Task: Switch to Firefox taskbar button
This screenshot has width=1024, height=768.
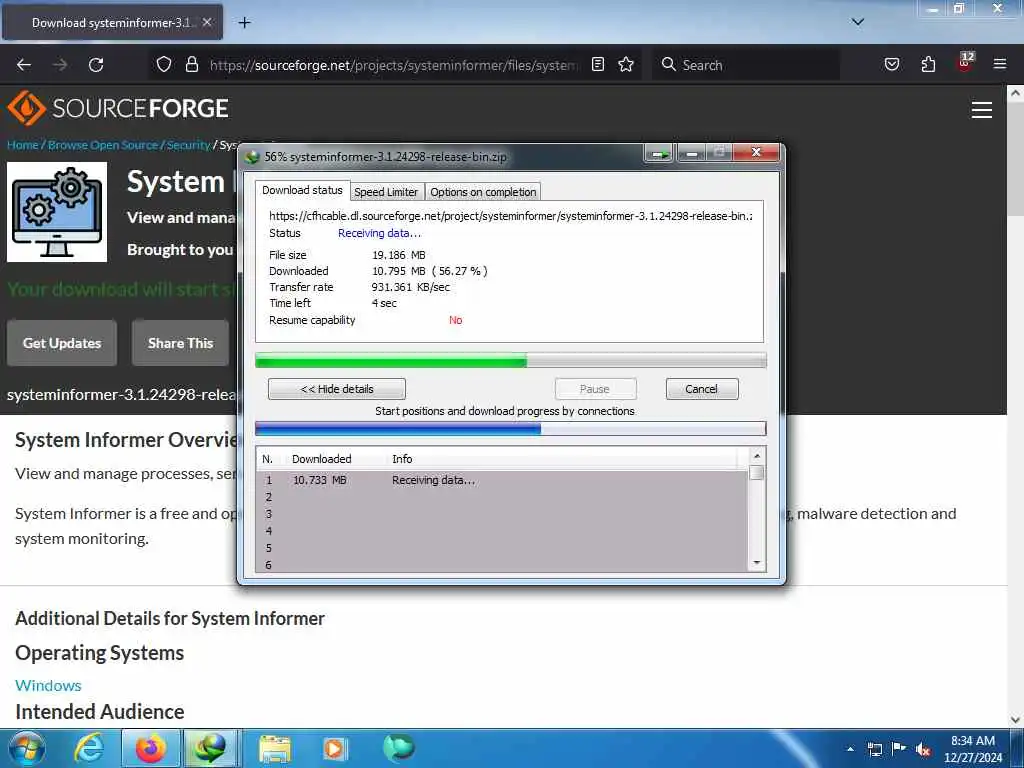Action: point(151,748)
